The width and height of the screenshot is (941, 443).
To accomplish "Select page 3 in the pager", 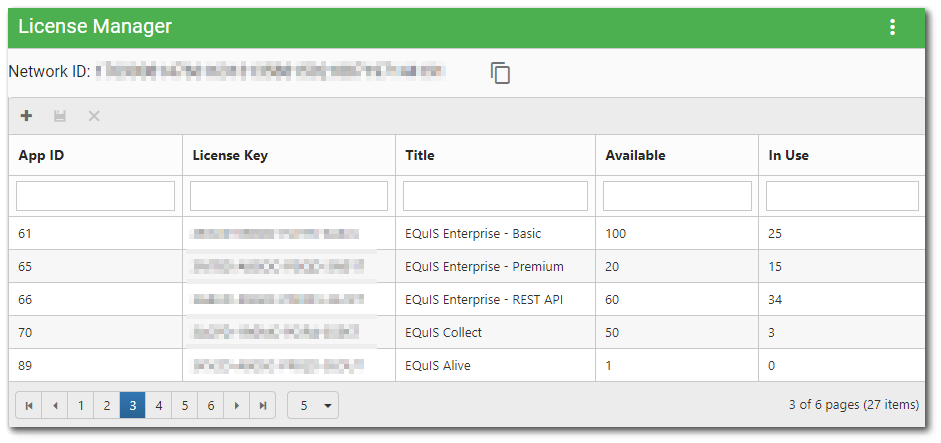I will pyautogui.click(x=133, y=406).
